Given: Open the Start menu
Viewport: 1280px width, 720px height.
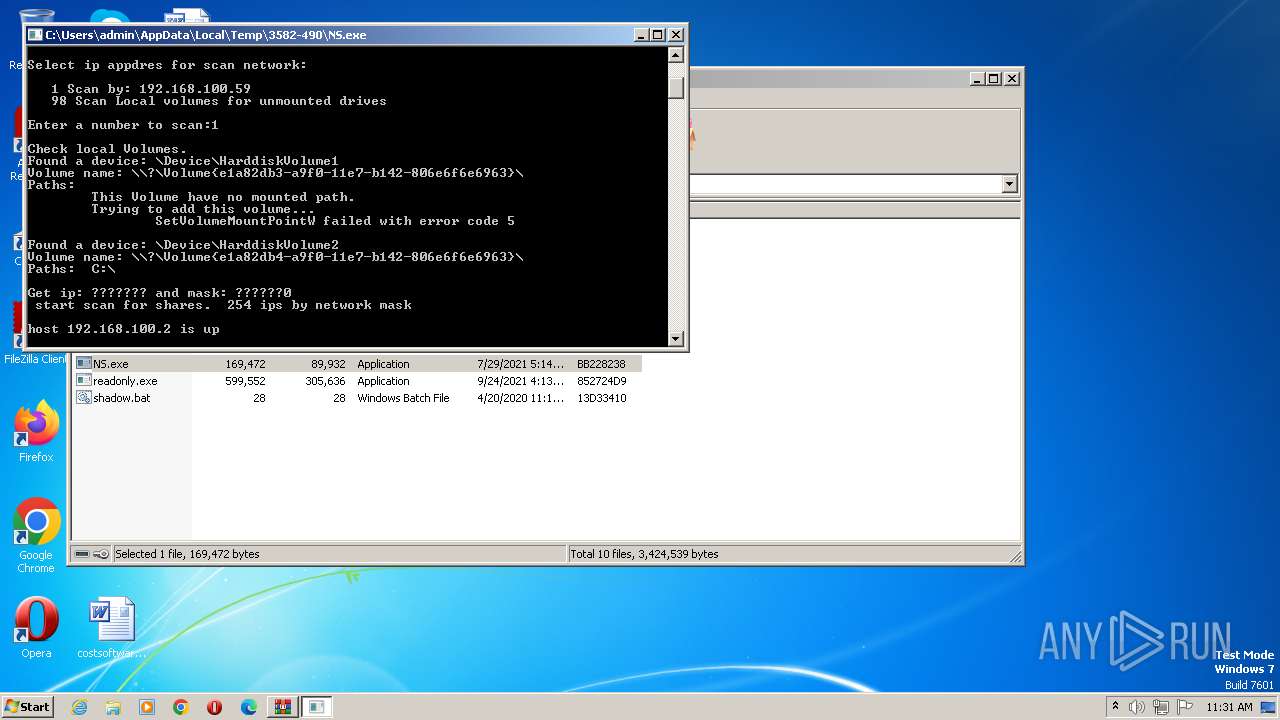Looking at the screenshot, I should (x=28, y=707).
